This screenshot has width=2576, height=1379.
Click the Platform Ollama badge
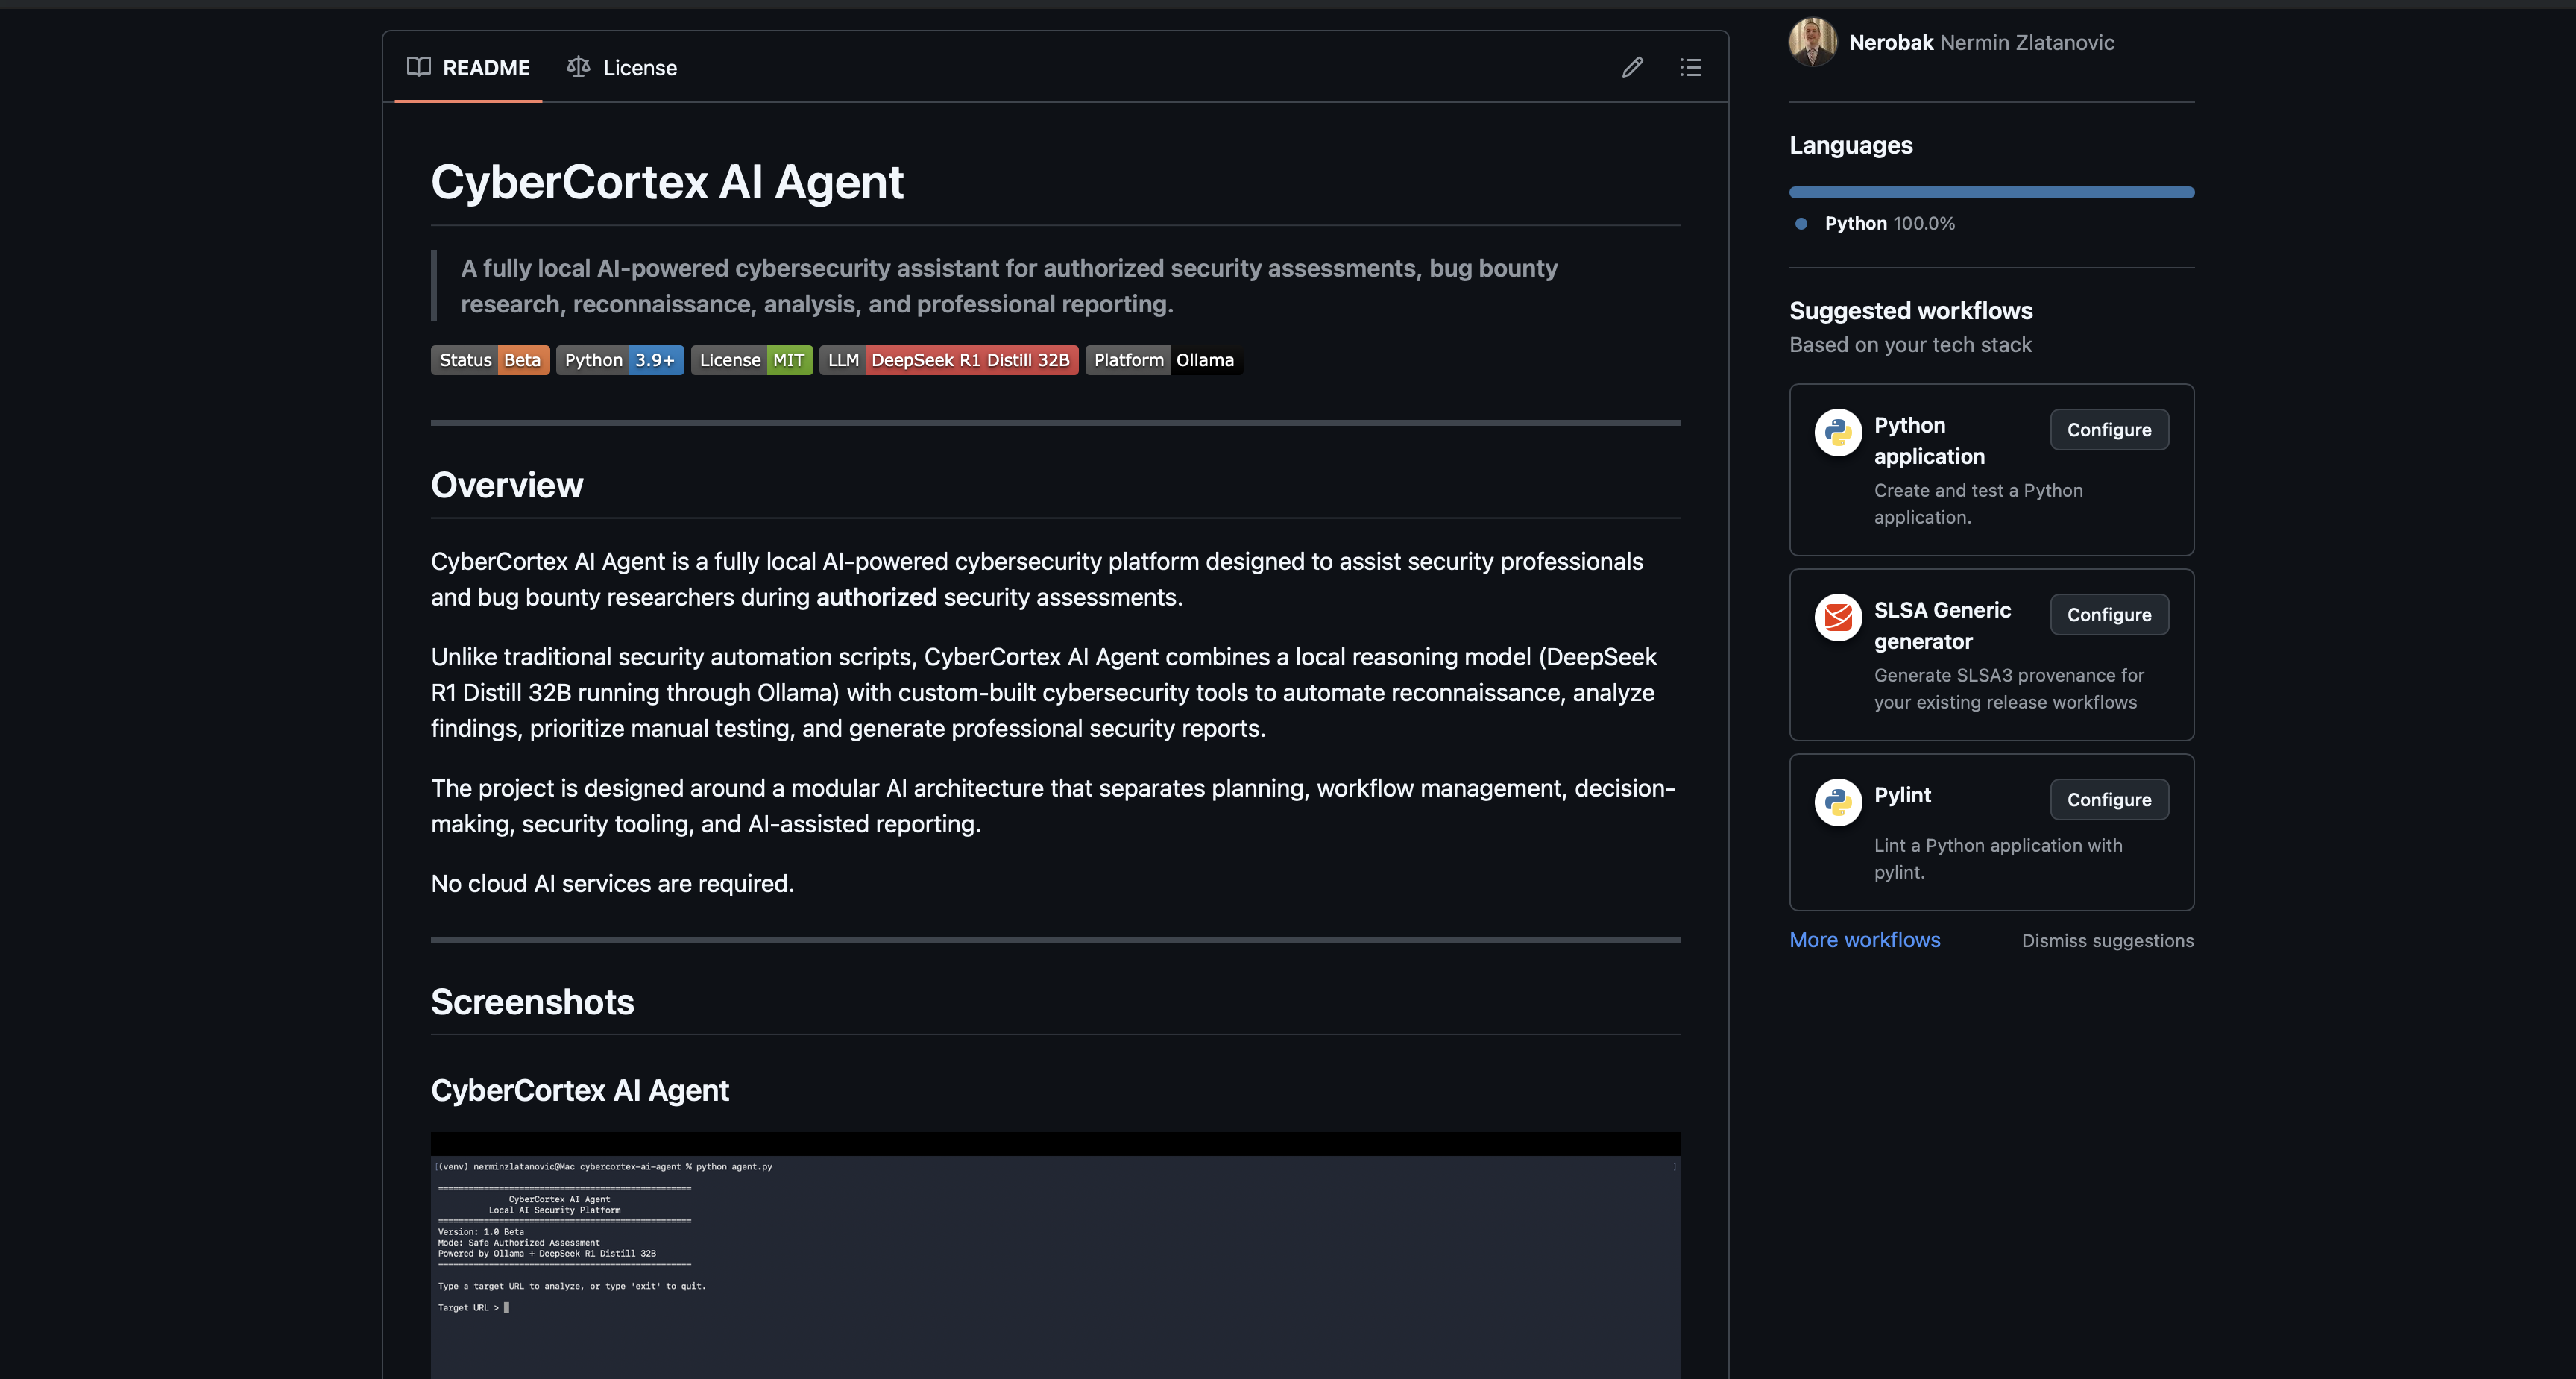[x=1164, y=360]
